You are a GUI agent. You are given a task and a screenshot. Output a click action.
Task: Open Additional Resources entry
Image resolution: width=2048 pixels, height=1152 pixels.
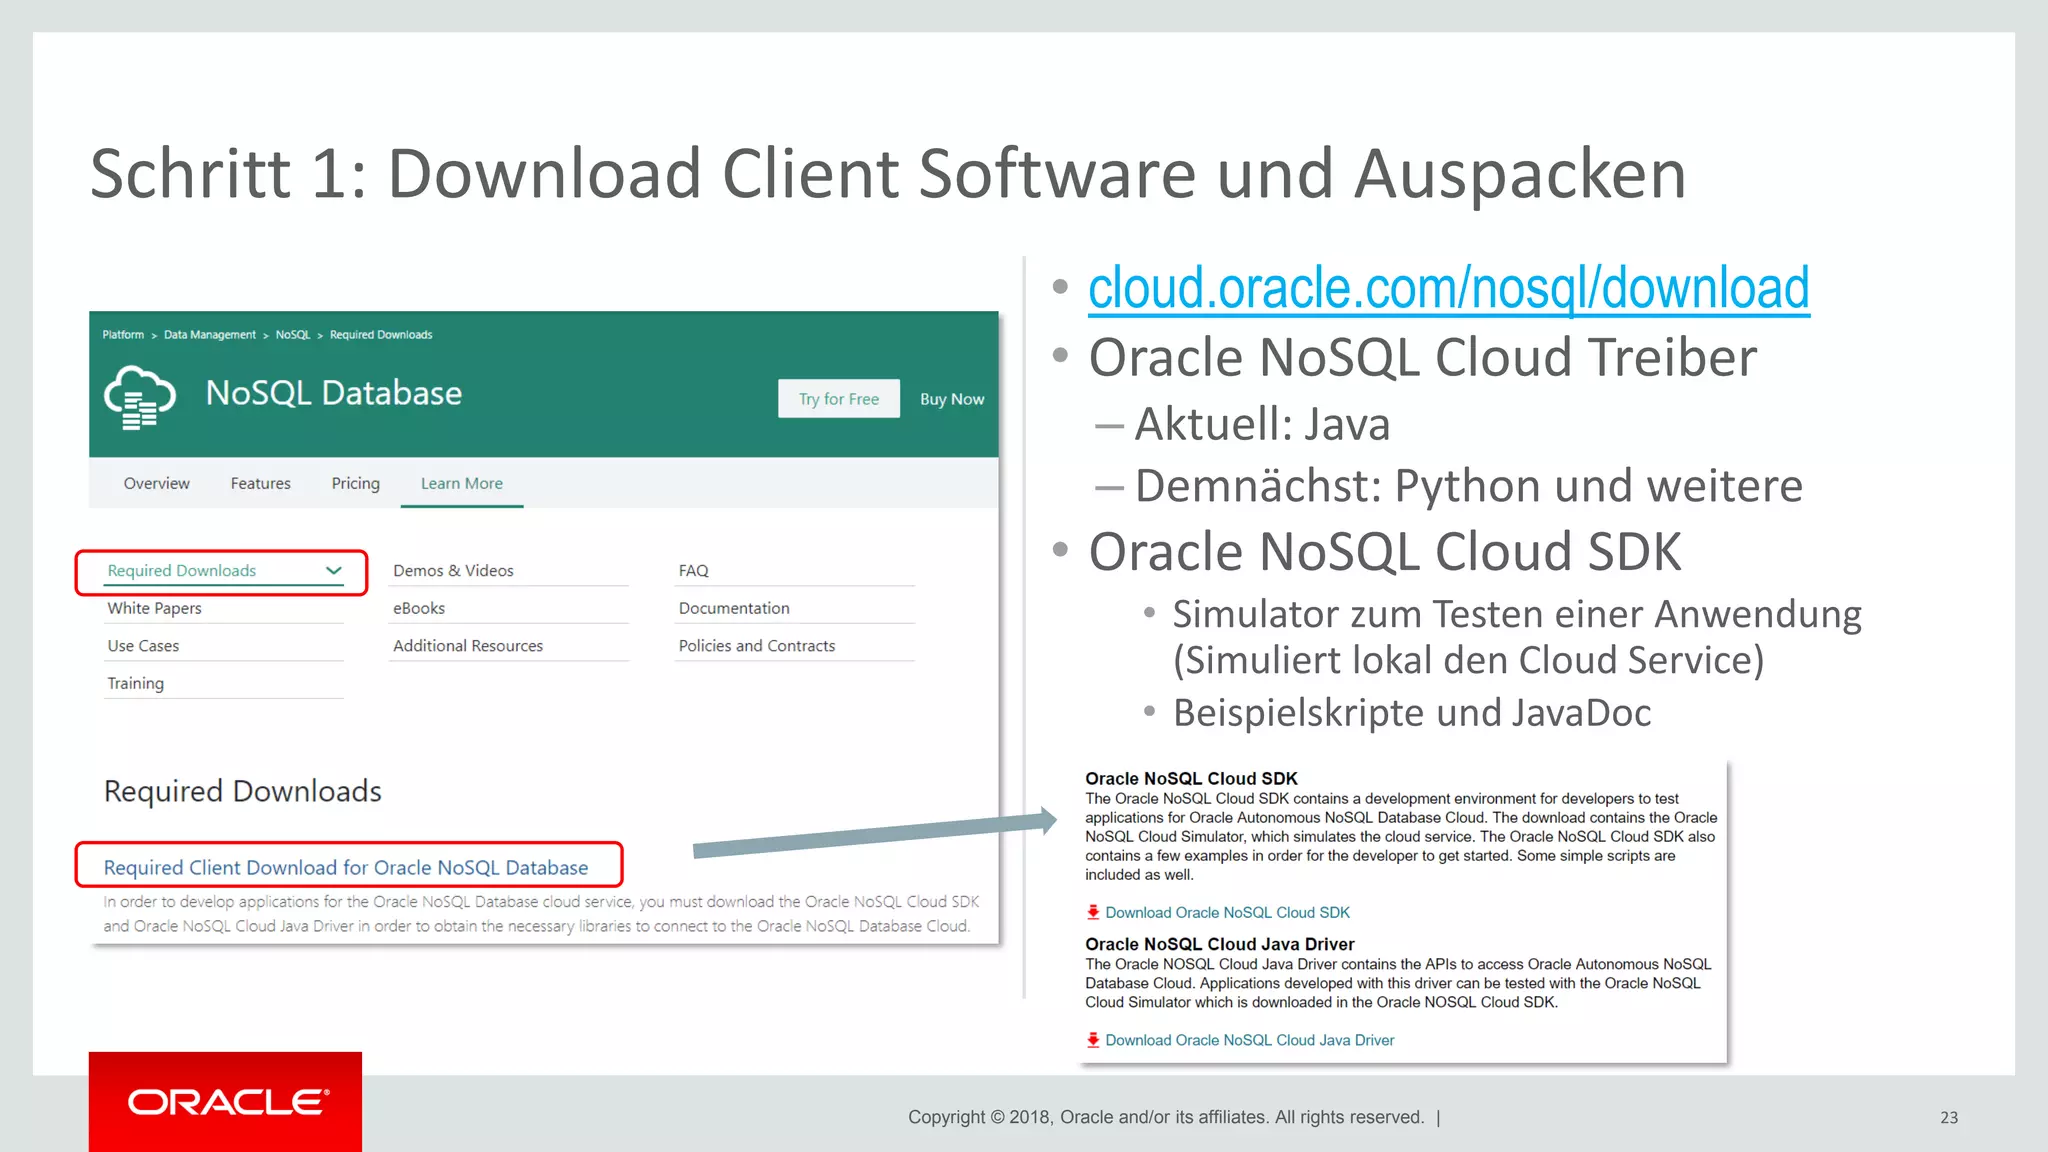468,646
